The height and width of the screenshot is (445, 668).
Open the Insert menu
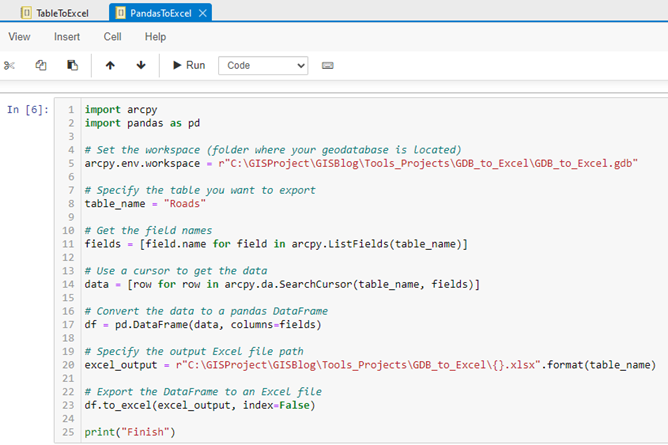(x=67, y=37)
